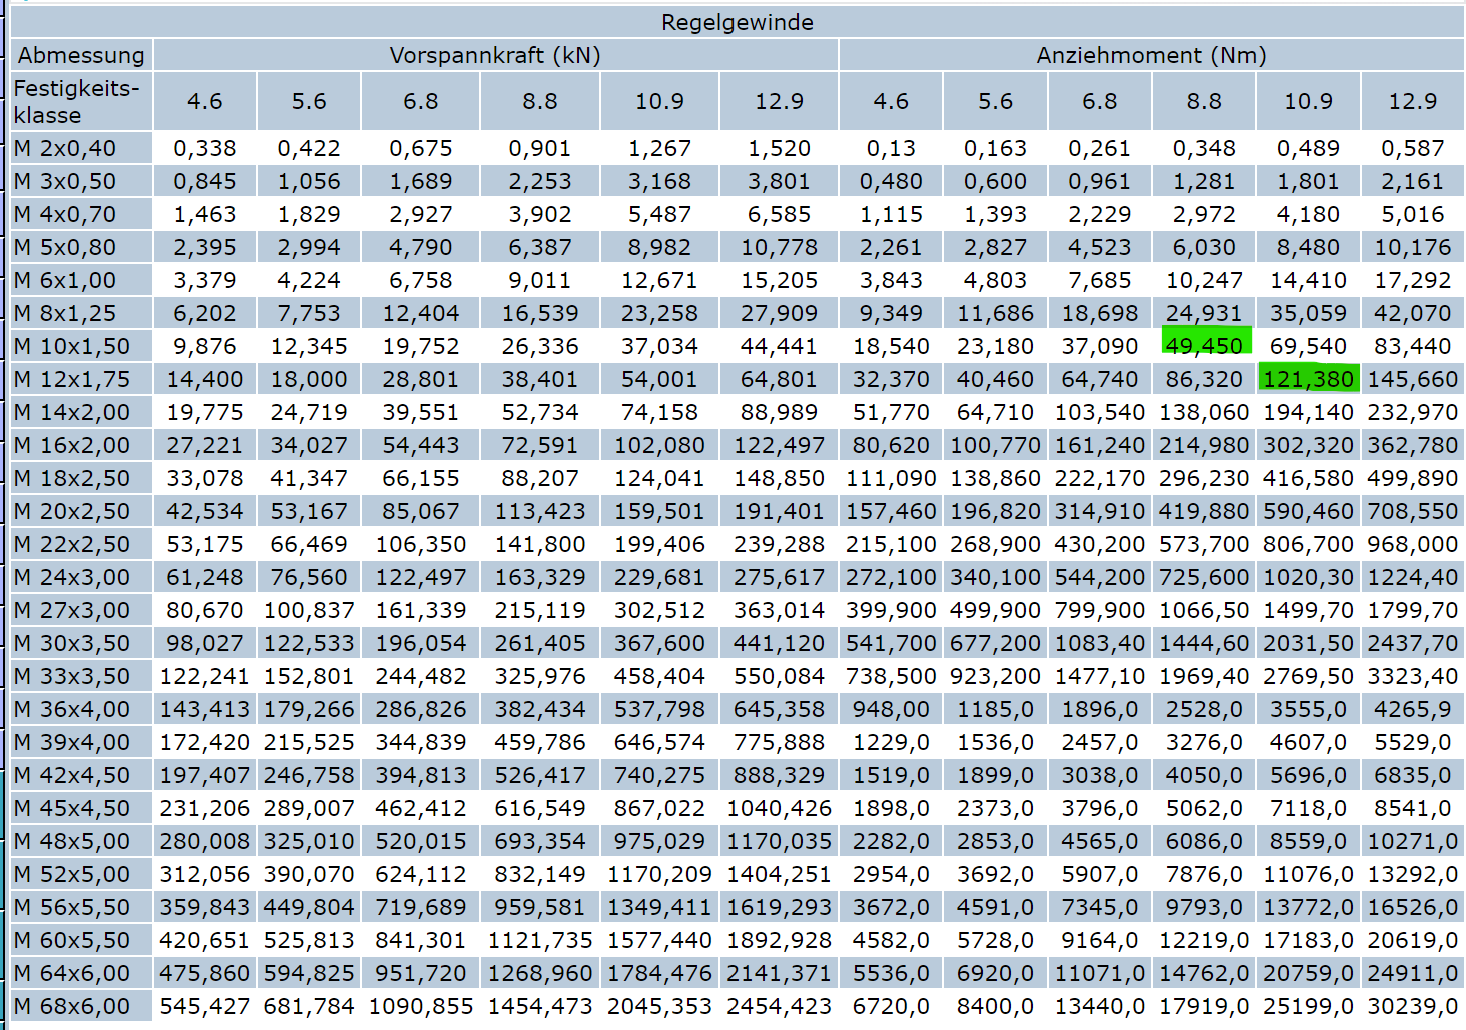The height and width of the screenshot is (1030, 1466).
Task: Select the M 45x4,50 row label
Action: (x=81, y=808)
